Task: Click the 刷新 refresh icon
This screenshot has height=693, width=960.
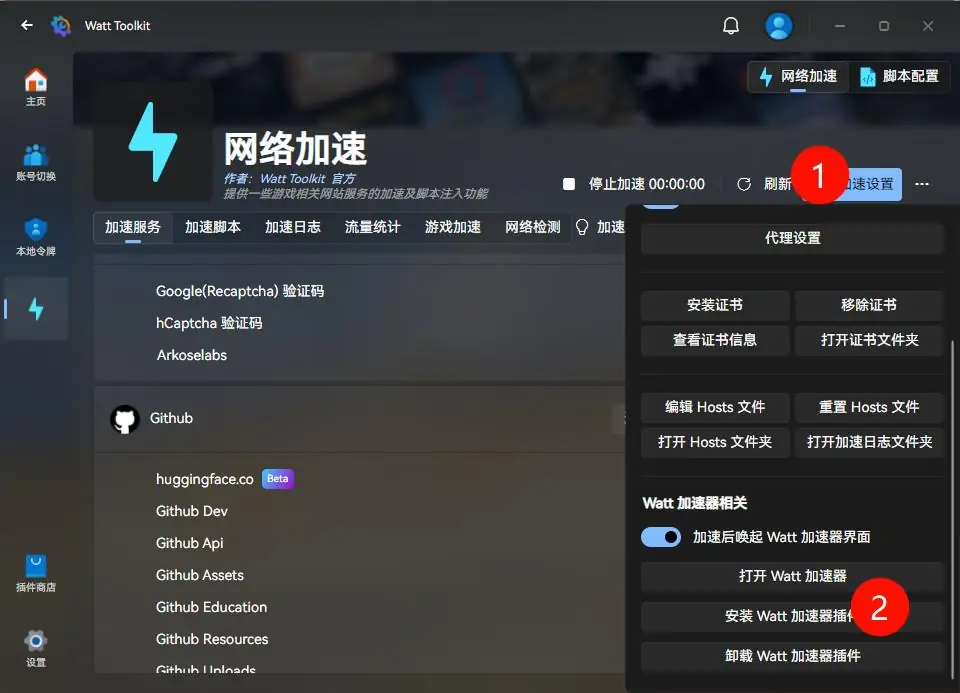Action: click(x=744, y=184)
